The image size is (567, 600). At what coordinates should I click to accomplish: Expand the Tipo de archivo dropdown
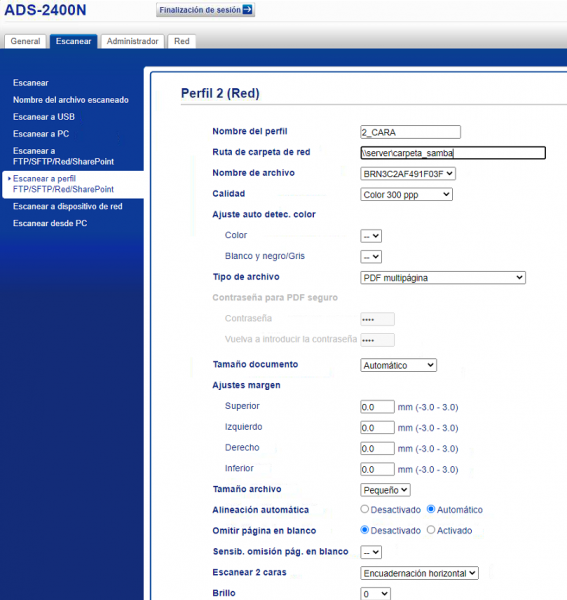[x=443, y=277]
